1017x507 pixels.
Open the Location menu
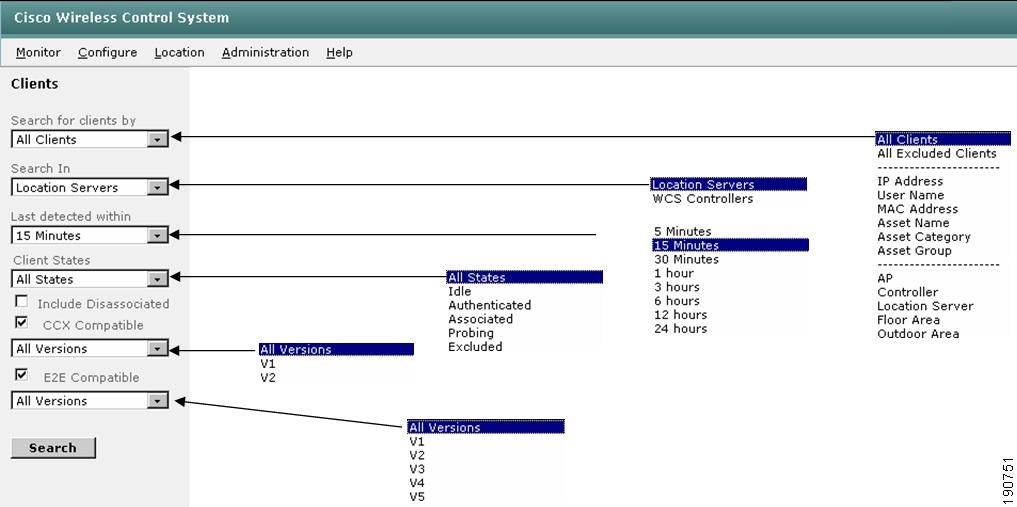[x=180, y=53]
